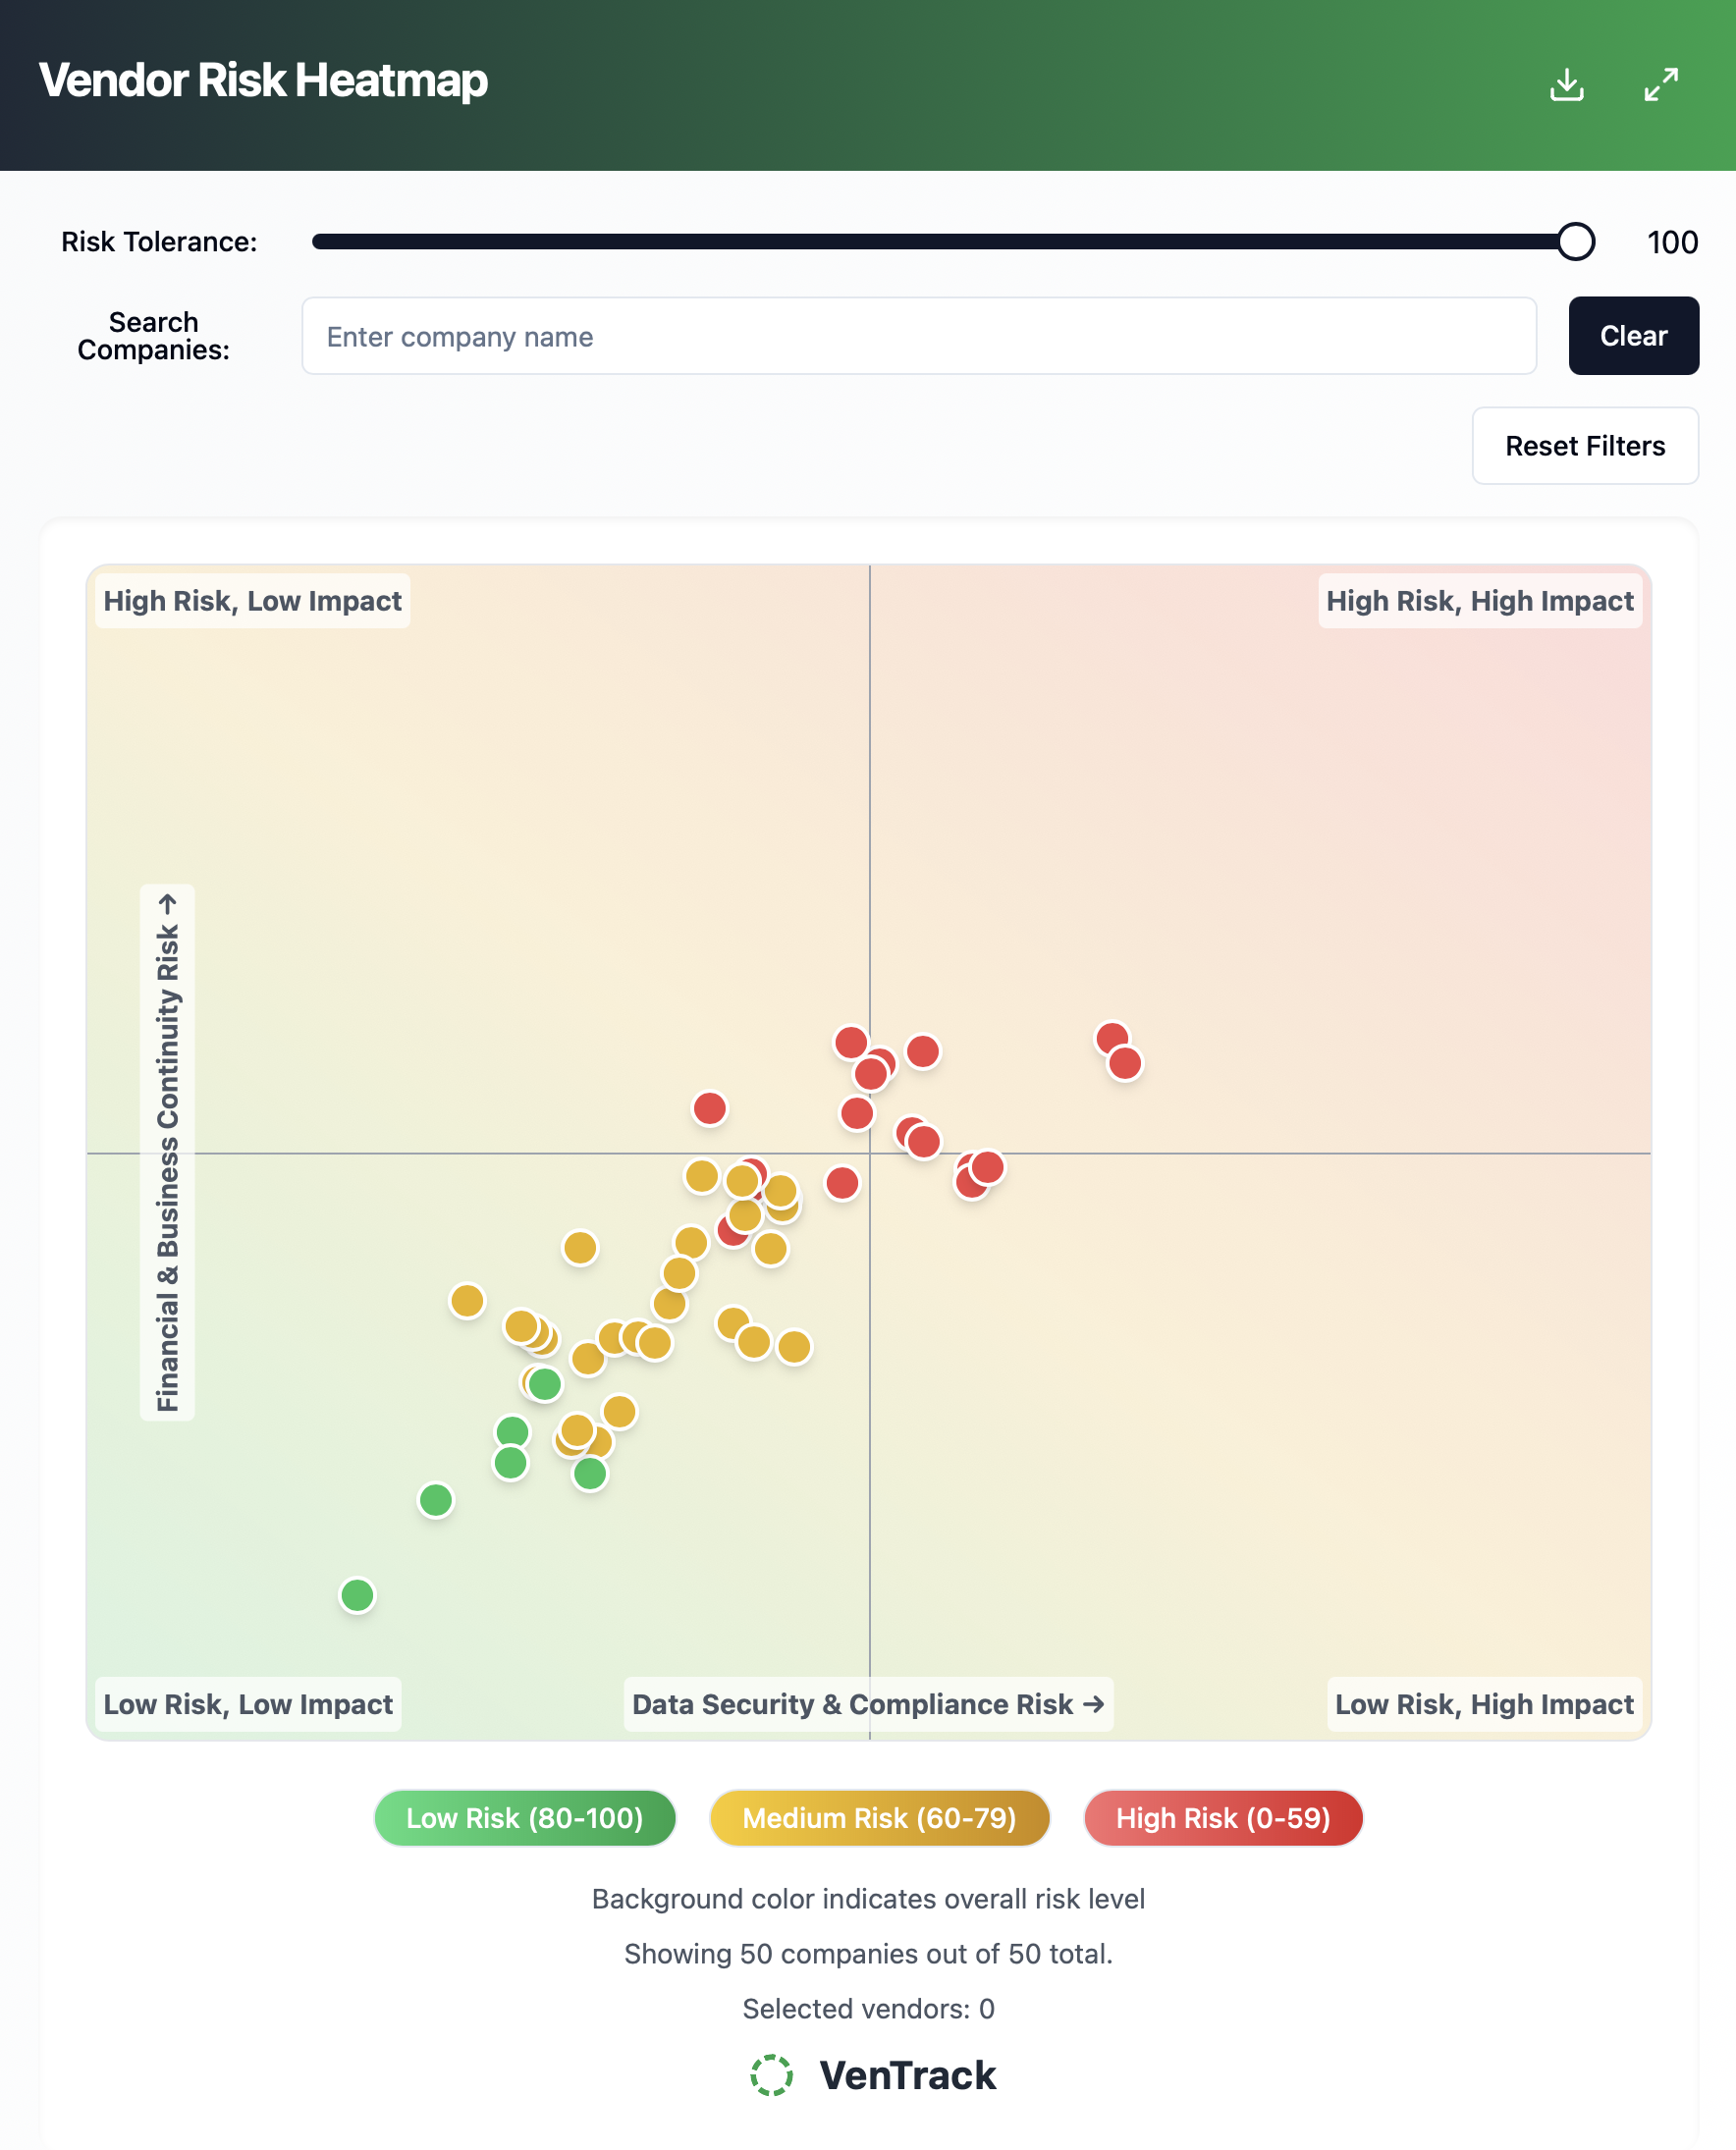This screenshot has width=1736, height=2150.
Task: Click the download heatmap icon
Action: point(1568,85)
